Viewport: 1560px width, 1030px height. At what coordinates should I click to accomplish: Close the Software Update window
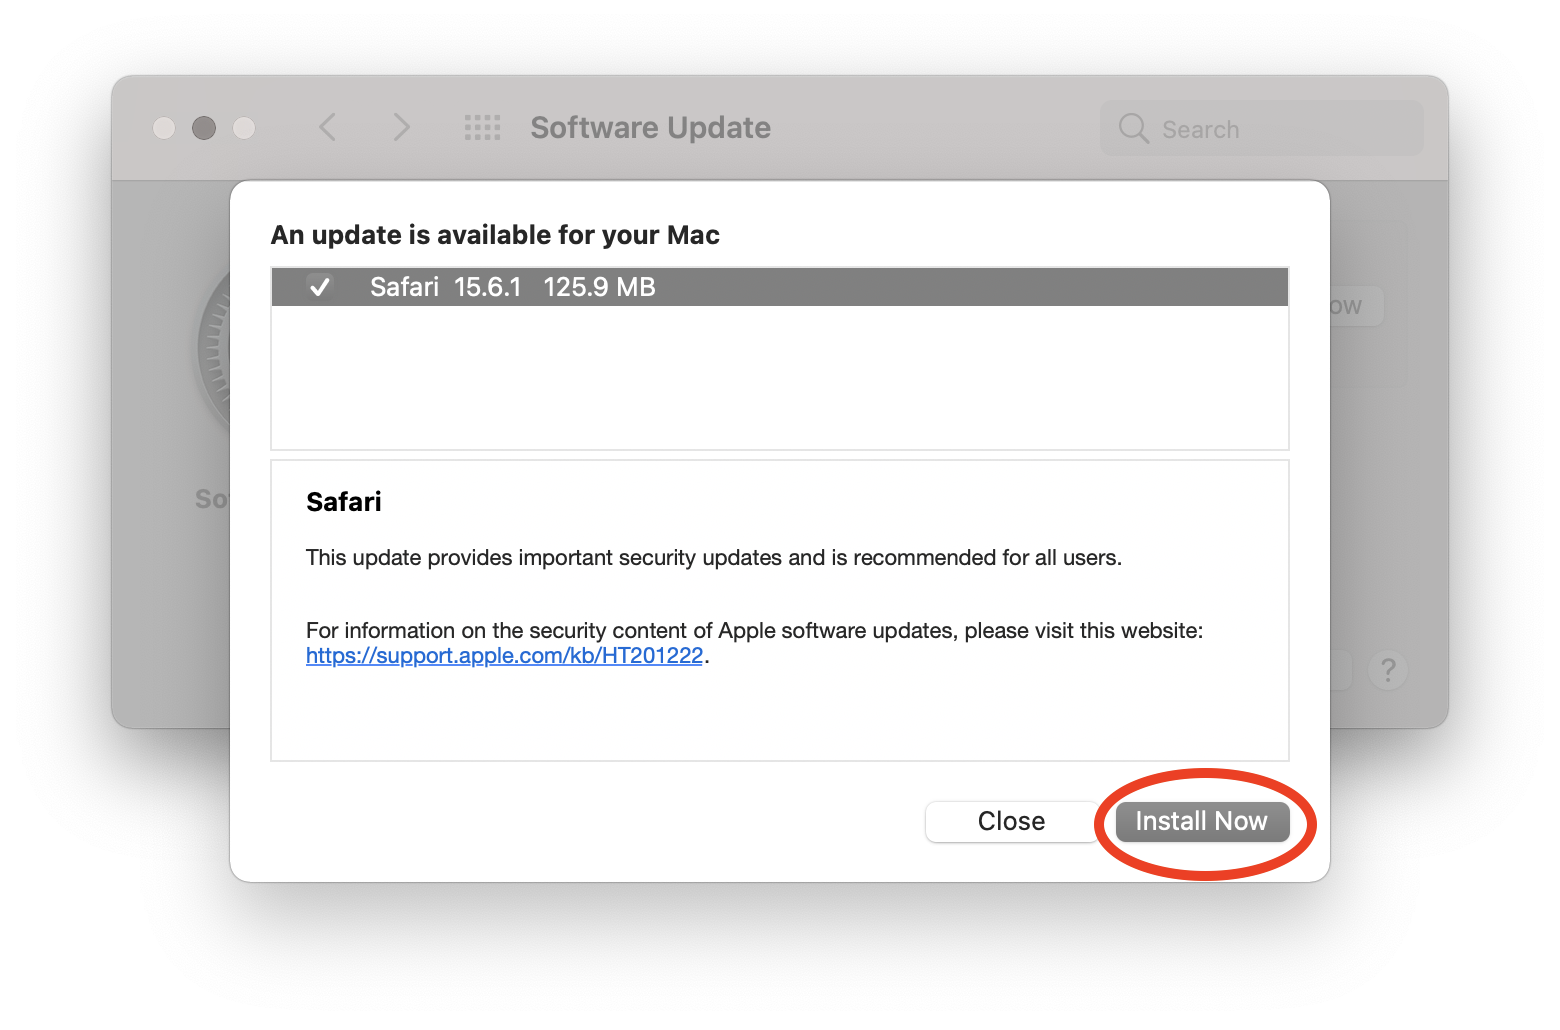164,128
